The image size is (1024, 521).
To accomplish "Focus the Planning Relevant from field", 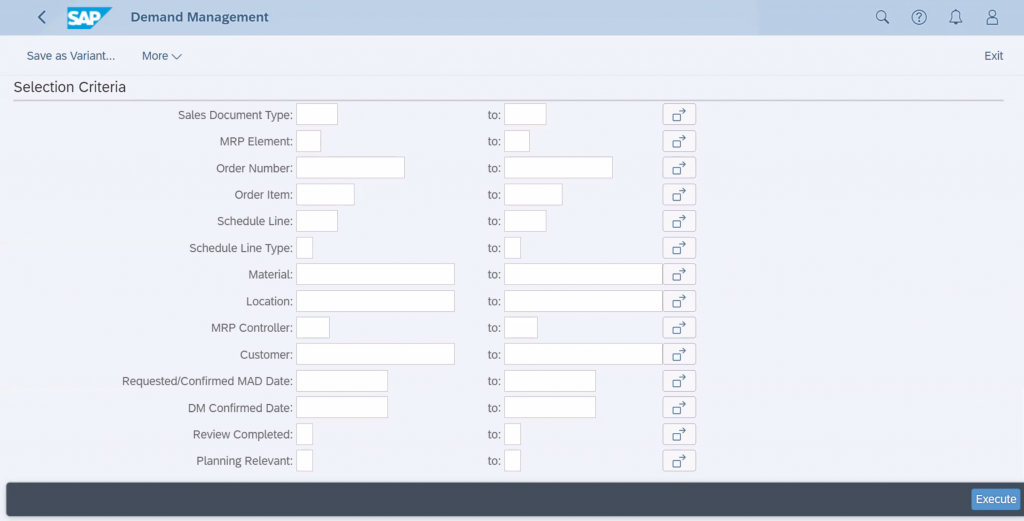I will pyautogui.click(x=304, y=461).
